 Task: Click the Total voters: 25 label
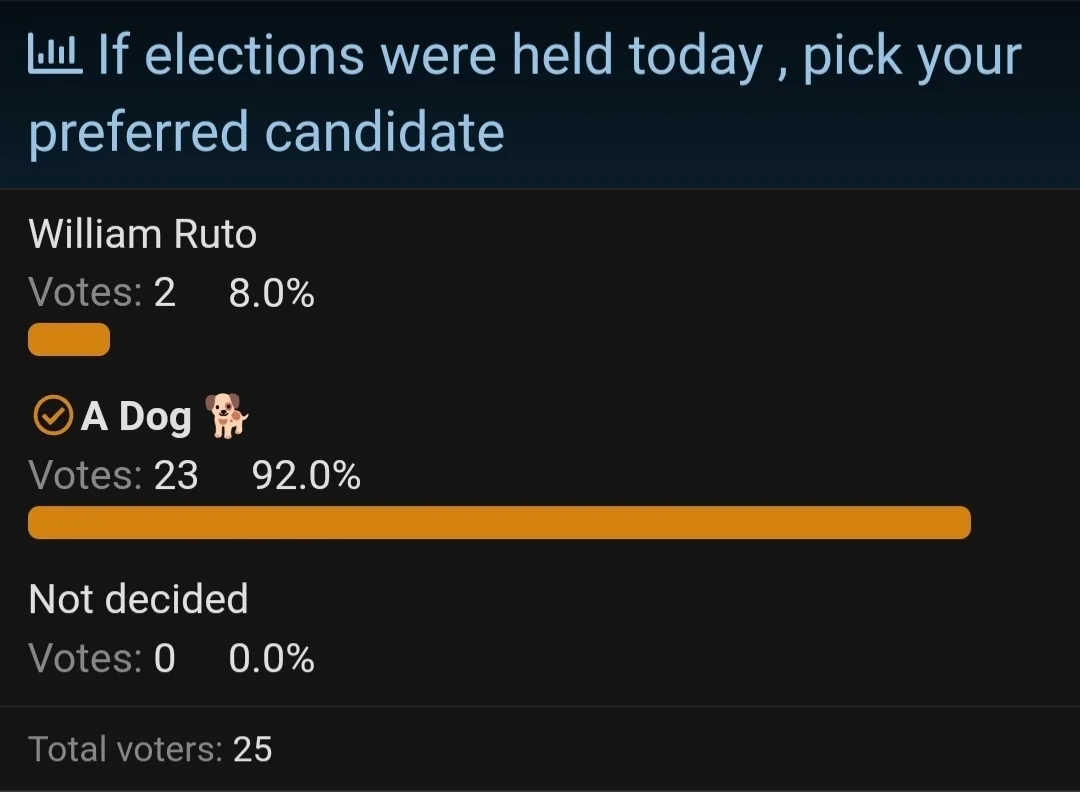[x=150, y=749]
